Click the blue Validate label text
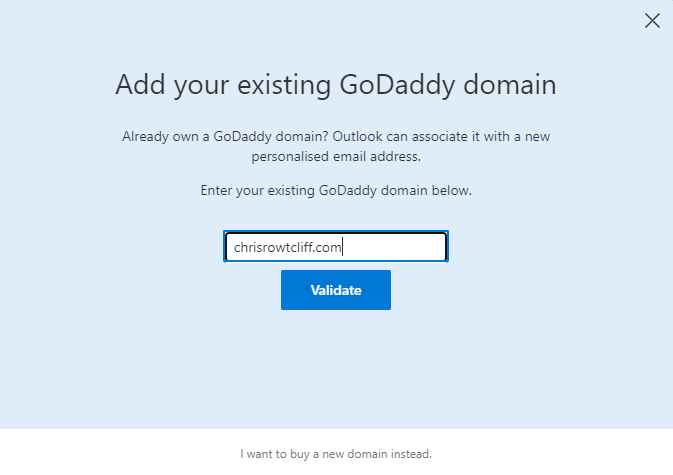 (336, 290)
